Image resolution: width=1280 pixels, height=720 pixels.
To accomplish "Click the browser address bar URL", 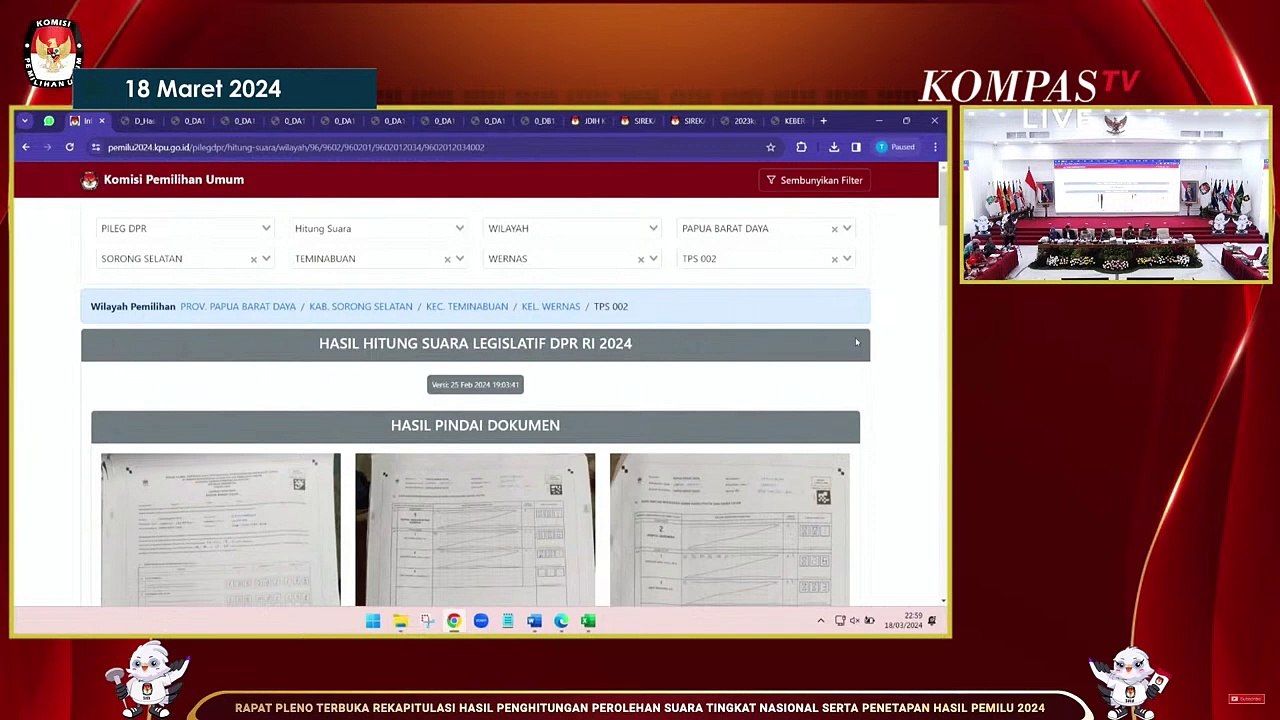I will [296, 147].
